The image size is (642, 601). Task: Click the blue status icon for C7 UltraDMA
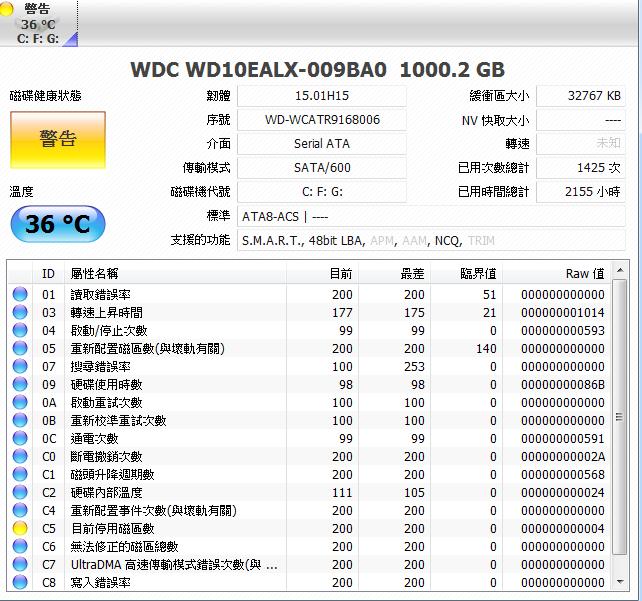point(20,564)
